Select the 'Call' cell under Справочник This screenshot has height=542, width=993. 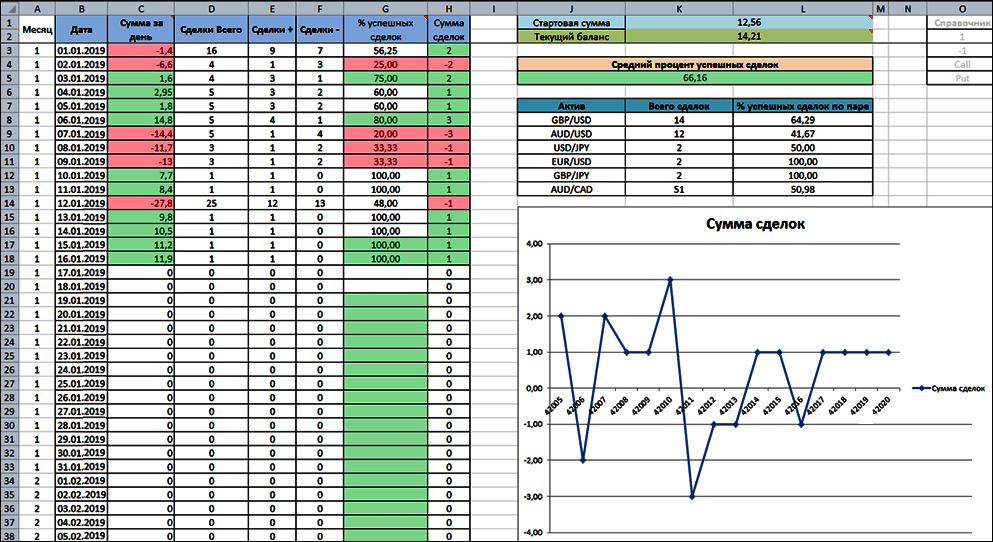pyautogui.click(x=960, y=63)
